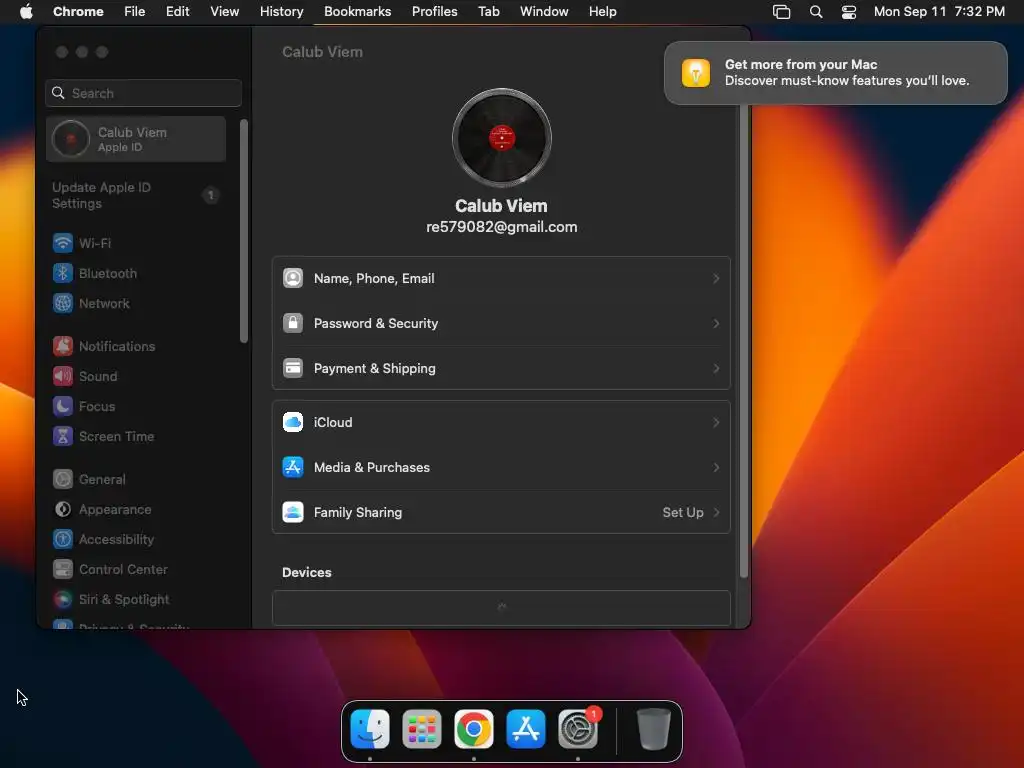Image resolution: width=1024 pixels, height=768 pixels.
Task: Click the Search field in sidebar
Action: [x=144, y=93]
